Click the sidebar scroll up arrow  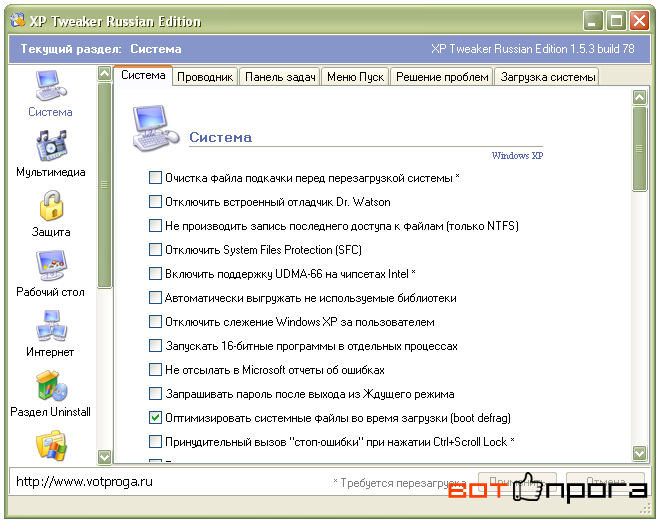(x=104, y=74)
